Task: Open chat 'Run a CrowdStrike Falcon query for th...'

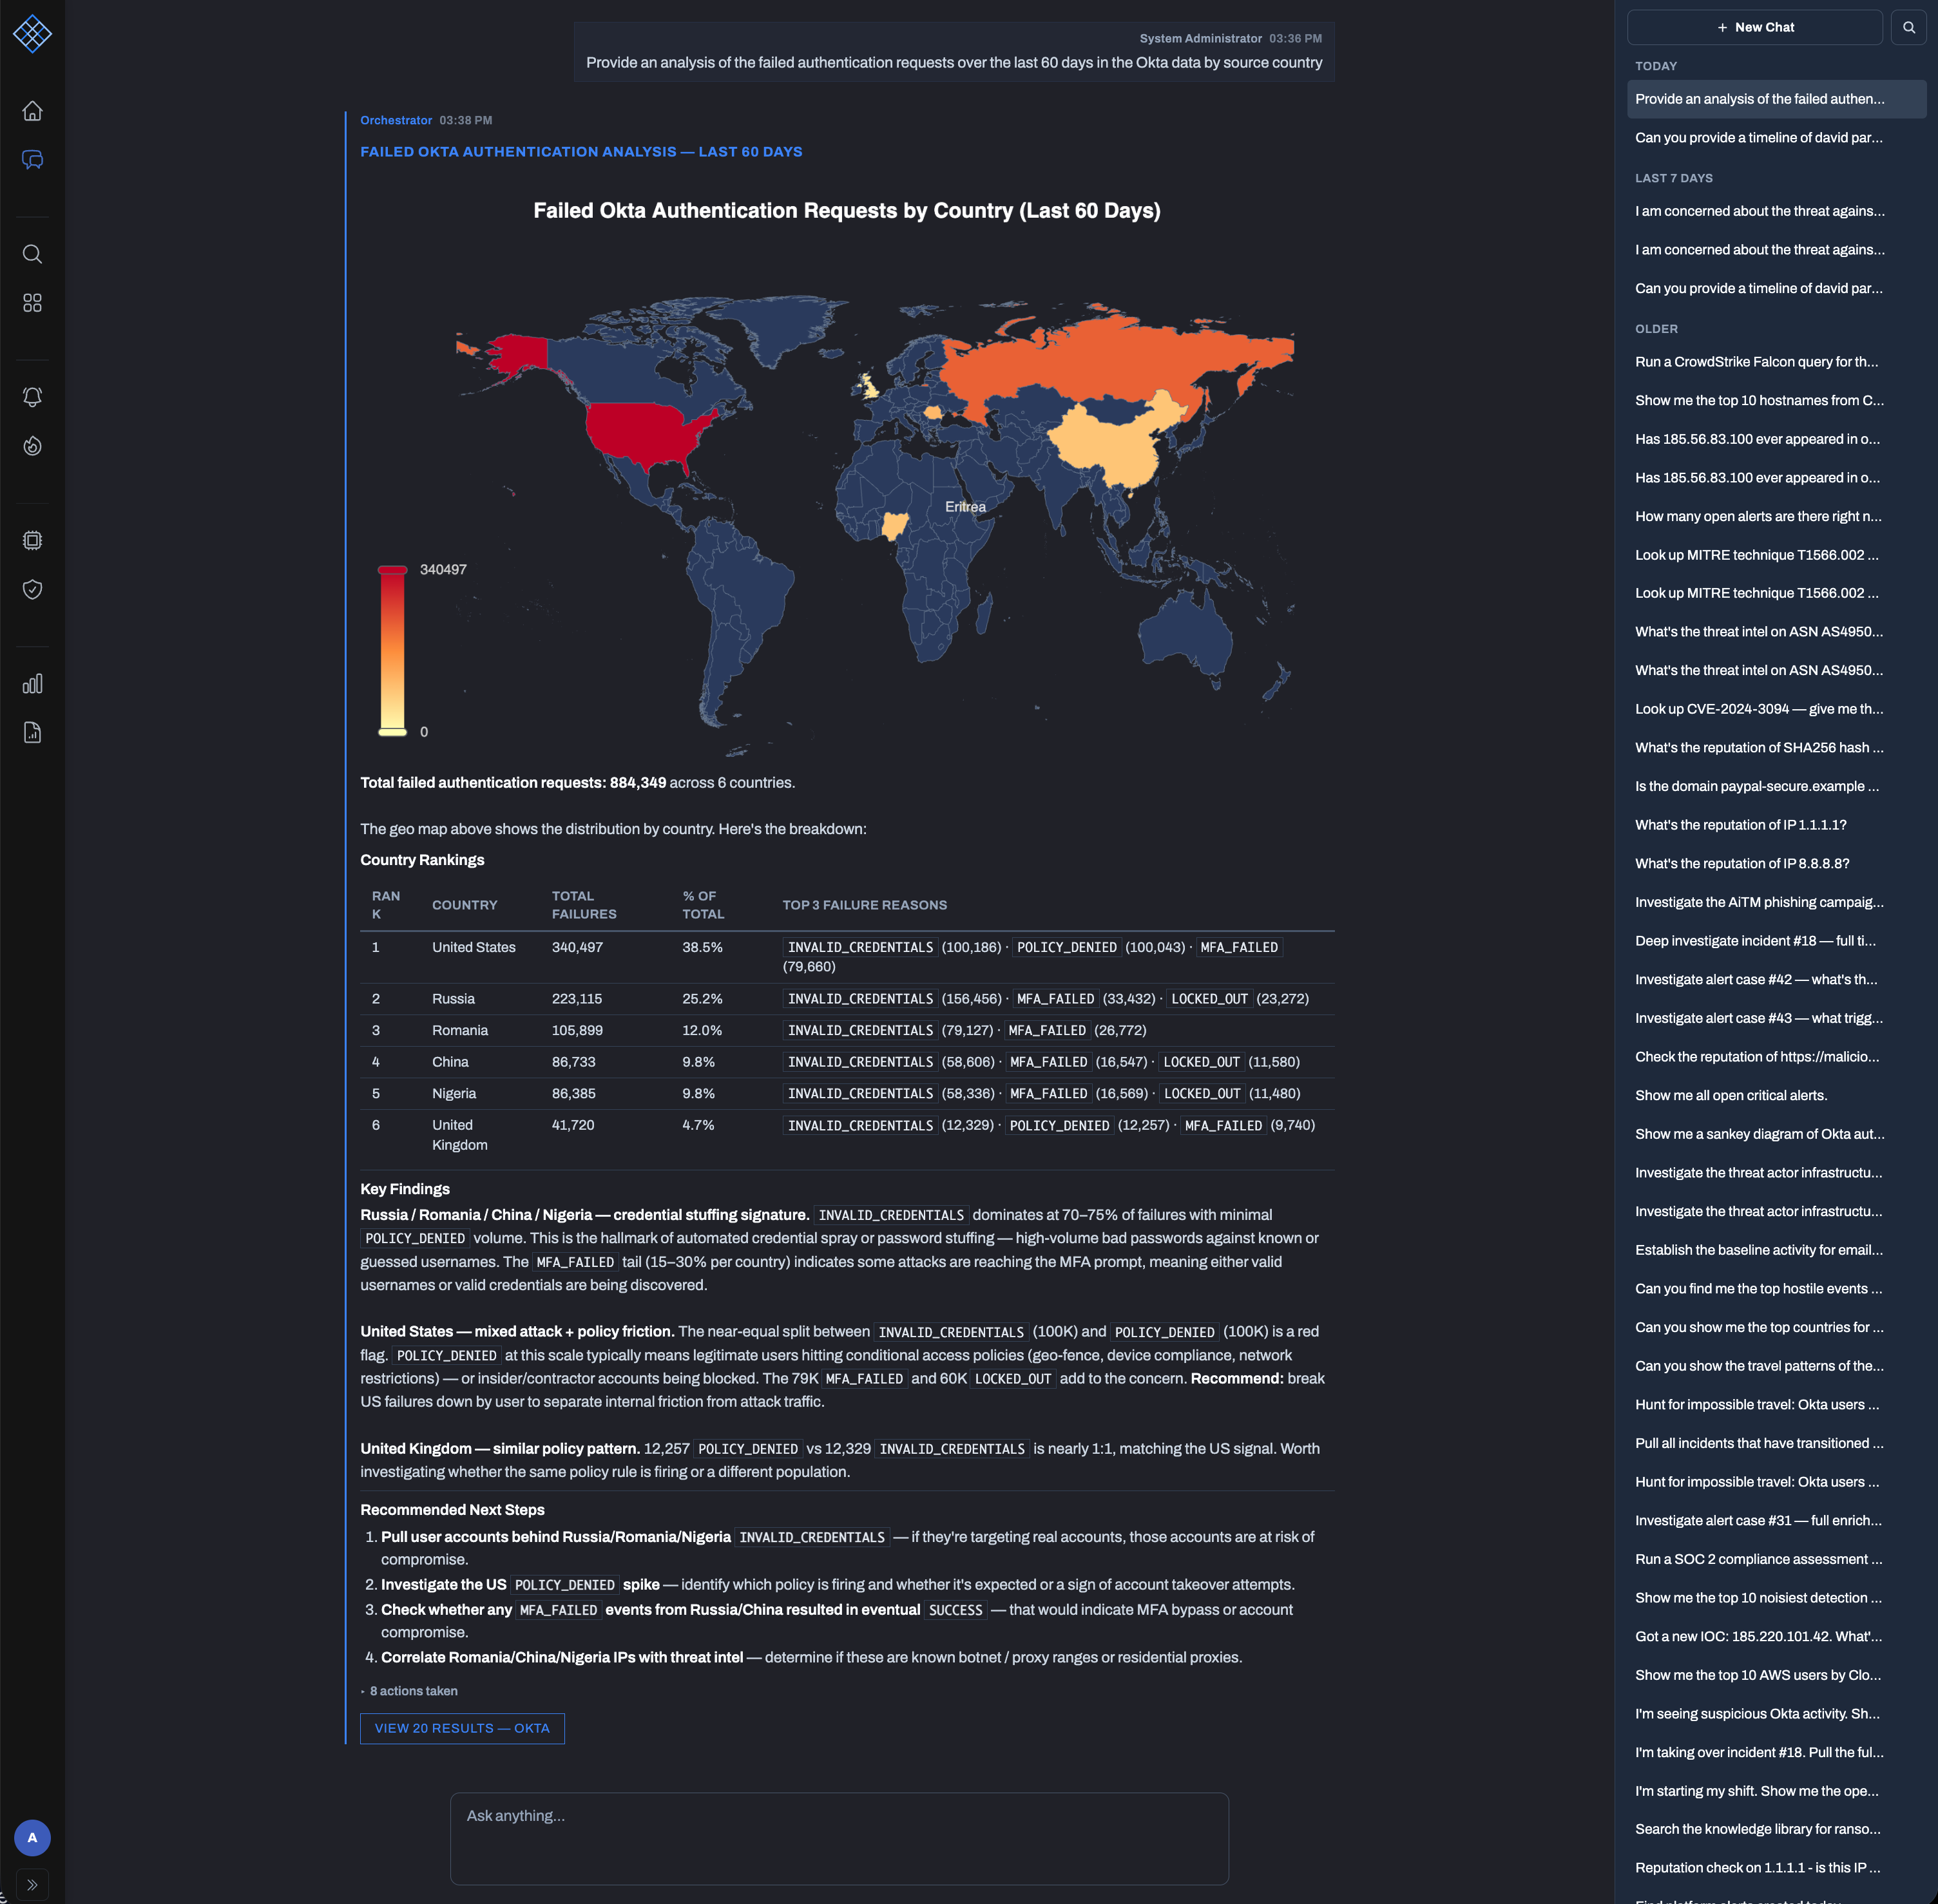Action: pos(1776,362)
